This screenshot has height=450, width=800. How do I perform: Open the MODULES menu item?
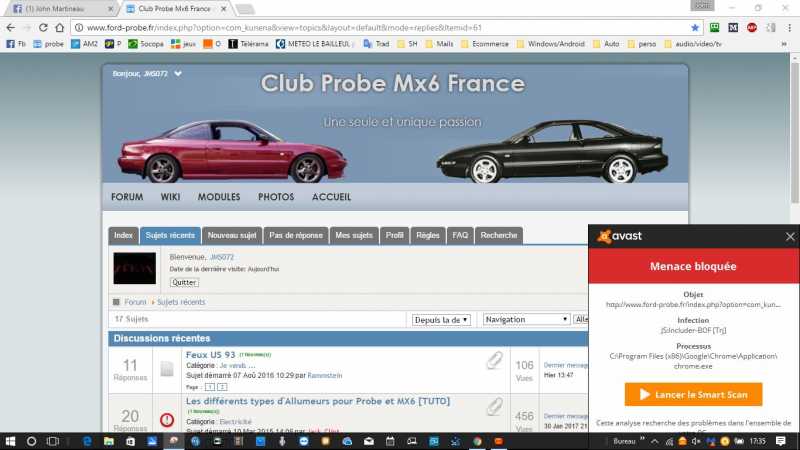219,197
